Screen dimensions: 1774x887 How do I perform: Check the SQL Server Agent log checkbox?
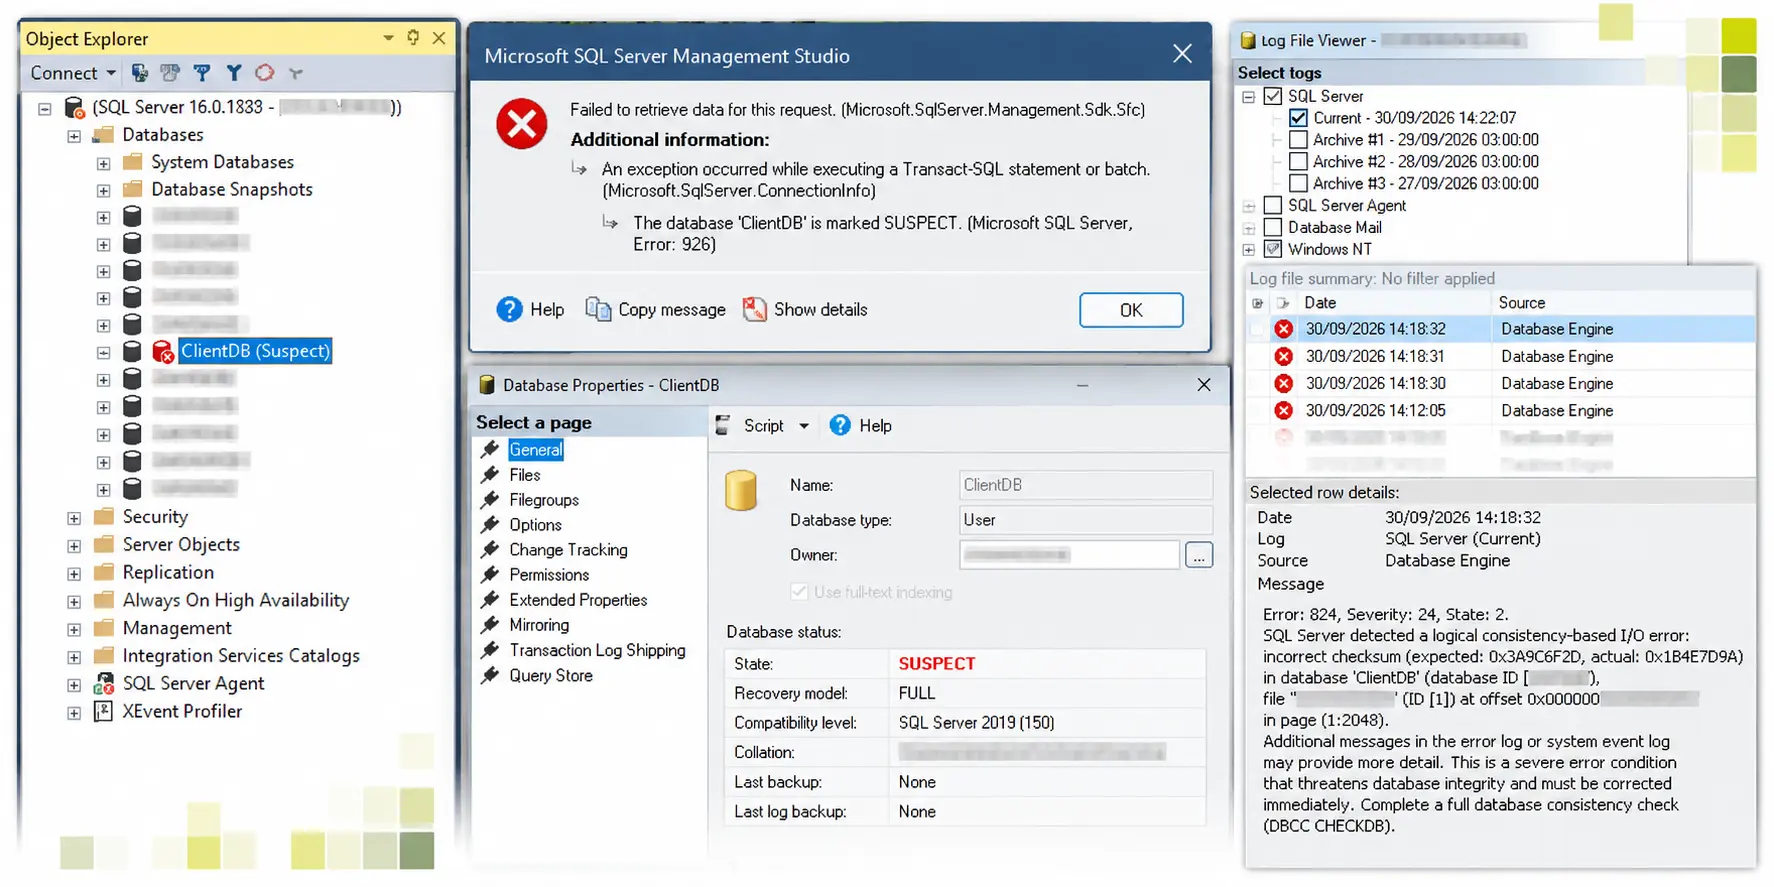pos(1273,206)
